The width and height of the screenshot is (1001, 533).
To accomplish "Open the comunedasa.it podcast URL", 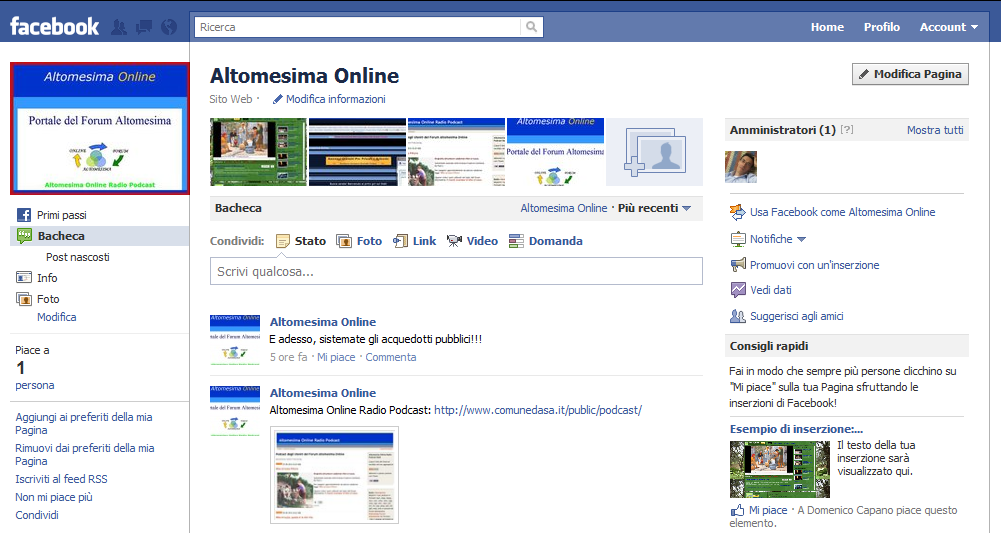I will pos(538,410).
